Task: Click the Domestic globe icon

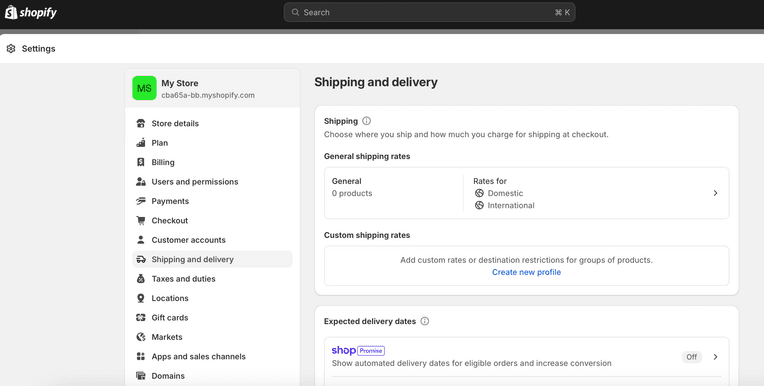Action: click(479, 193)
